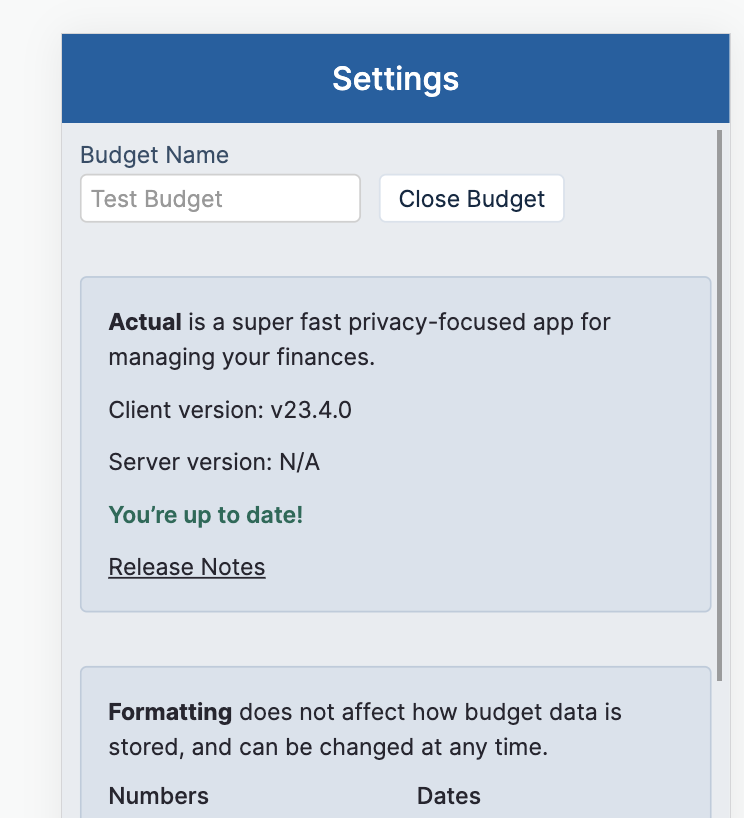Click the bold Actual app name
This screenshot has width=744, height=818.
(145, 322)
